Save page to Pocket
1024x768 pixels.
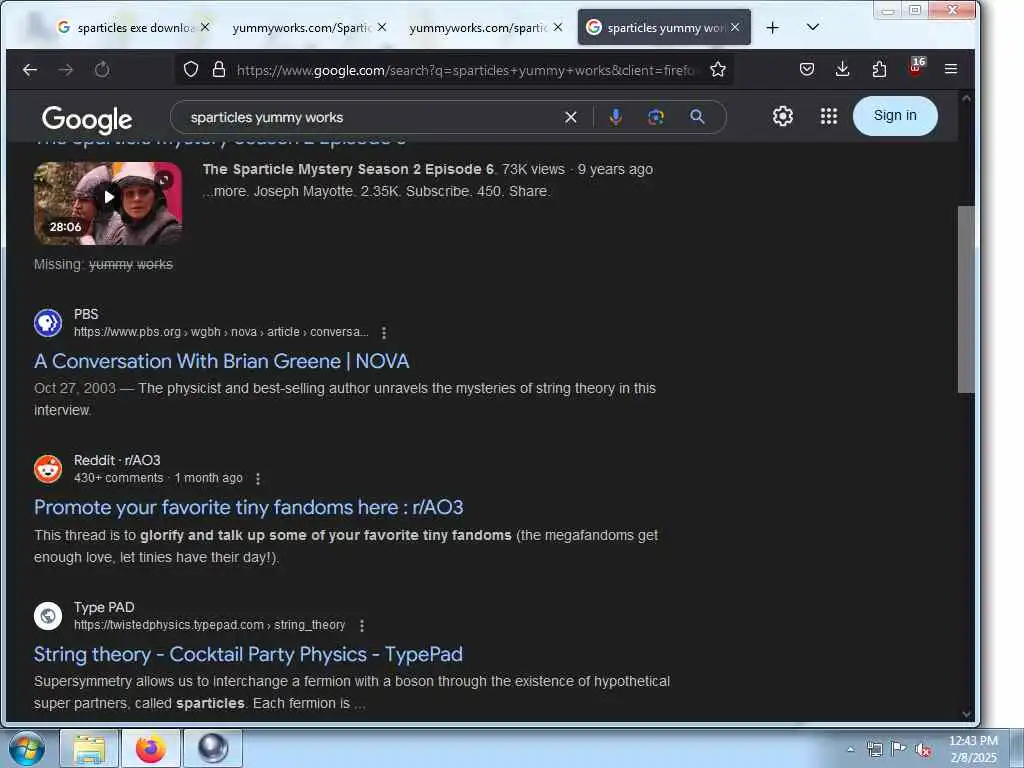pyautogui.click(x=807, y=69)
